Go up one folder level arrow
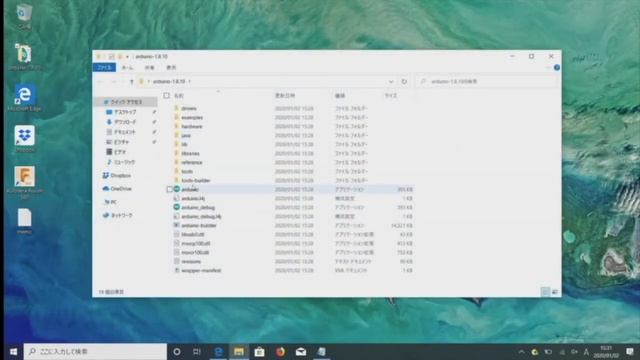Image resolution: width=640 pixels, height=360 pixels. 131,82
